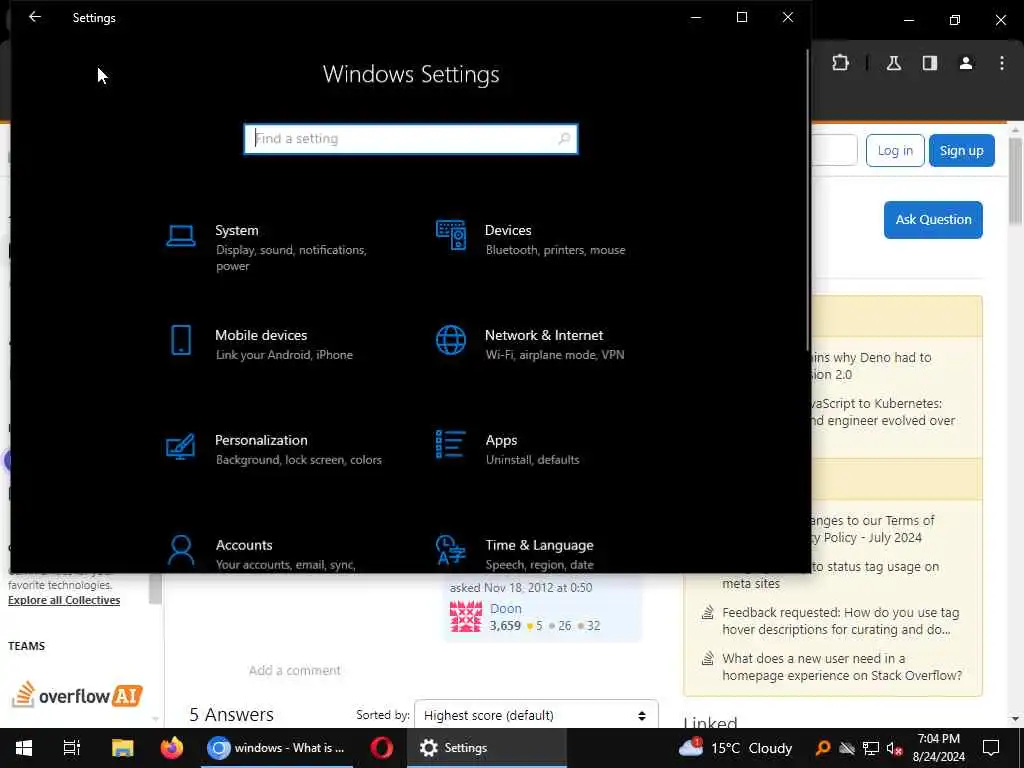Click Log in on Stack Overflow
The image size is (1024, 768).
pos(895,151)
